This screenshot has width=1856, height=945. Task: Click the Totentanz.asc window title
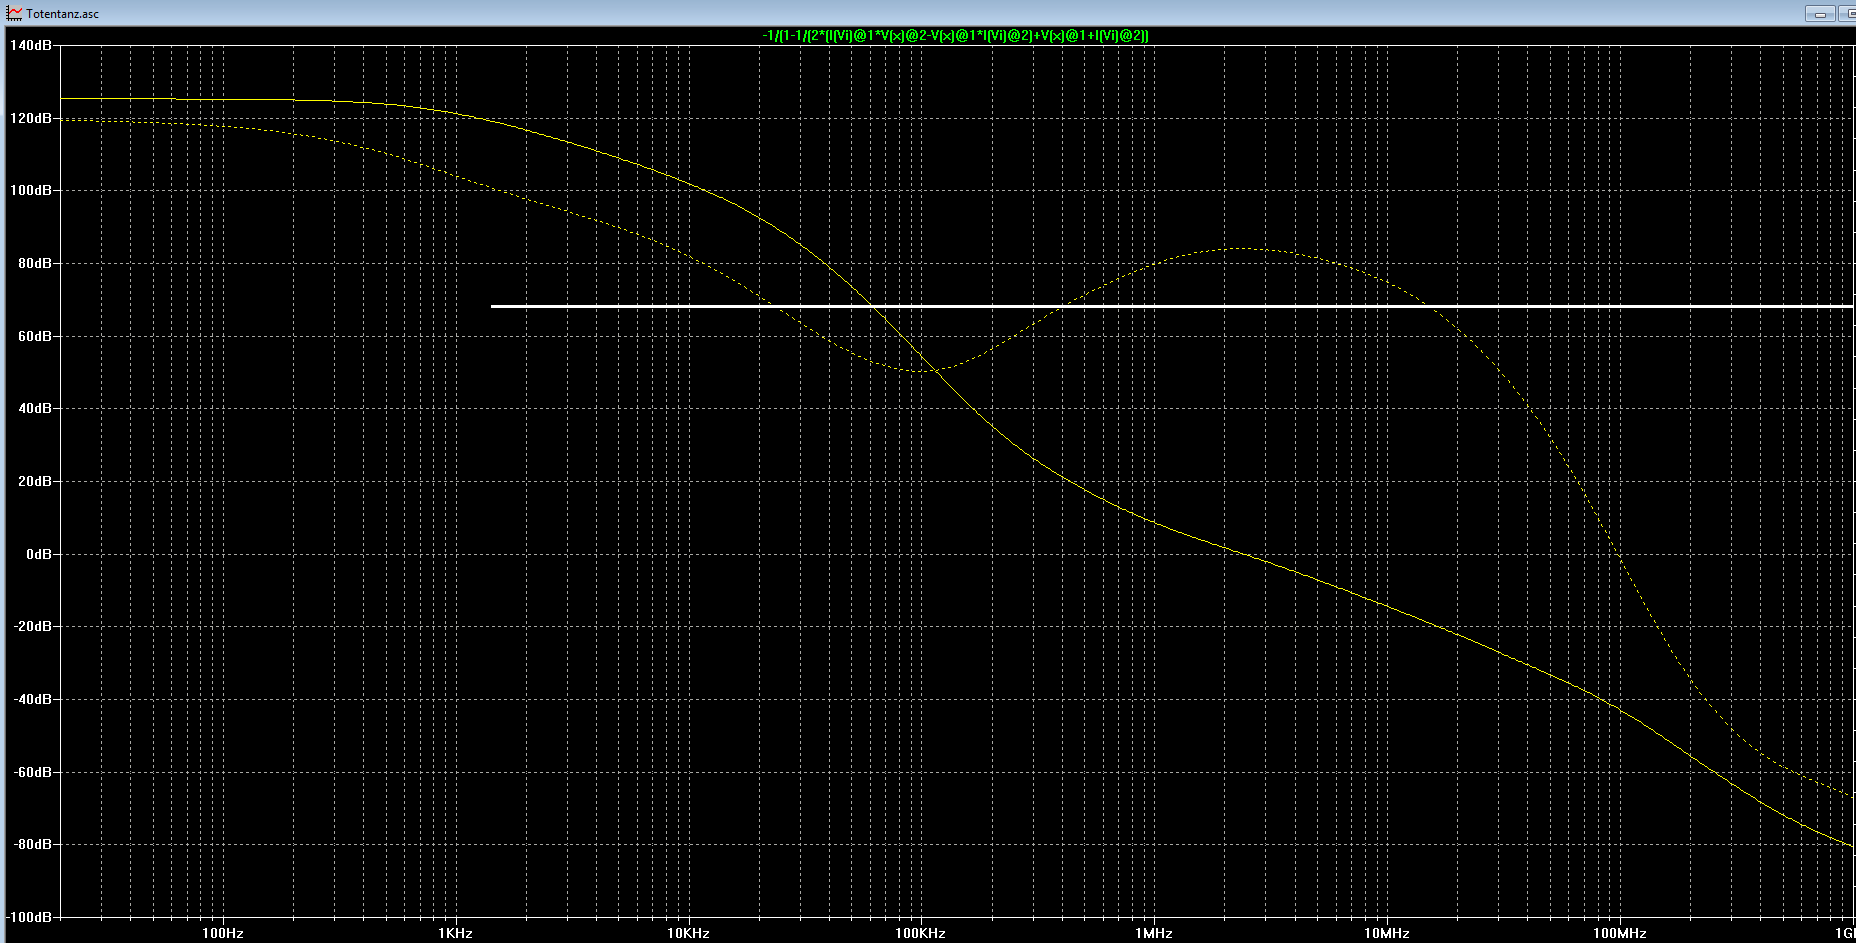63,14
